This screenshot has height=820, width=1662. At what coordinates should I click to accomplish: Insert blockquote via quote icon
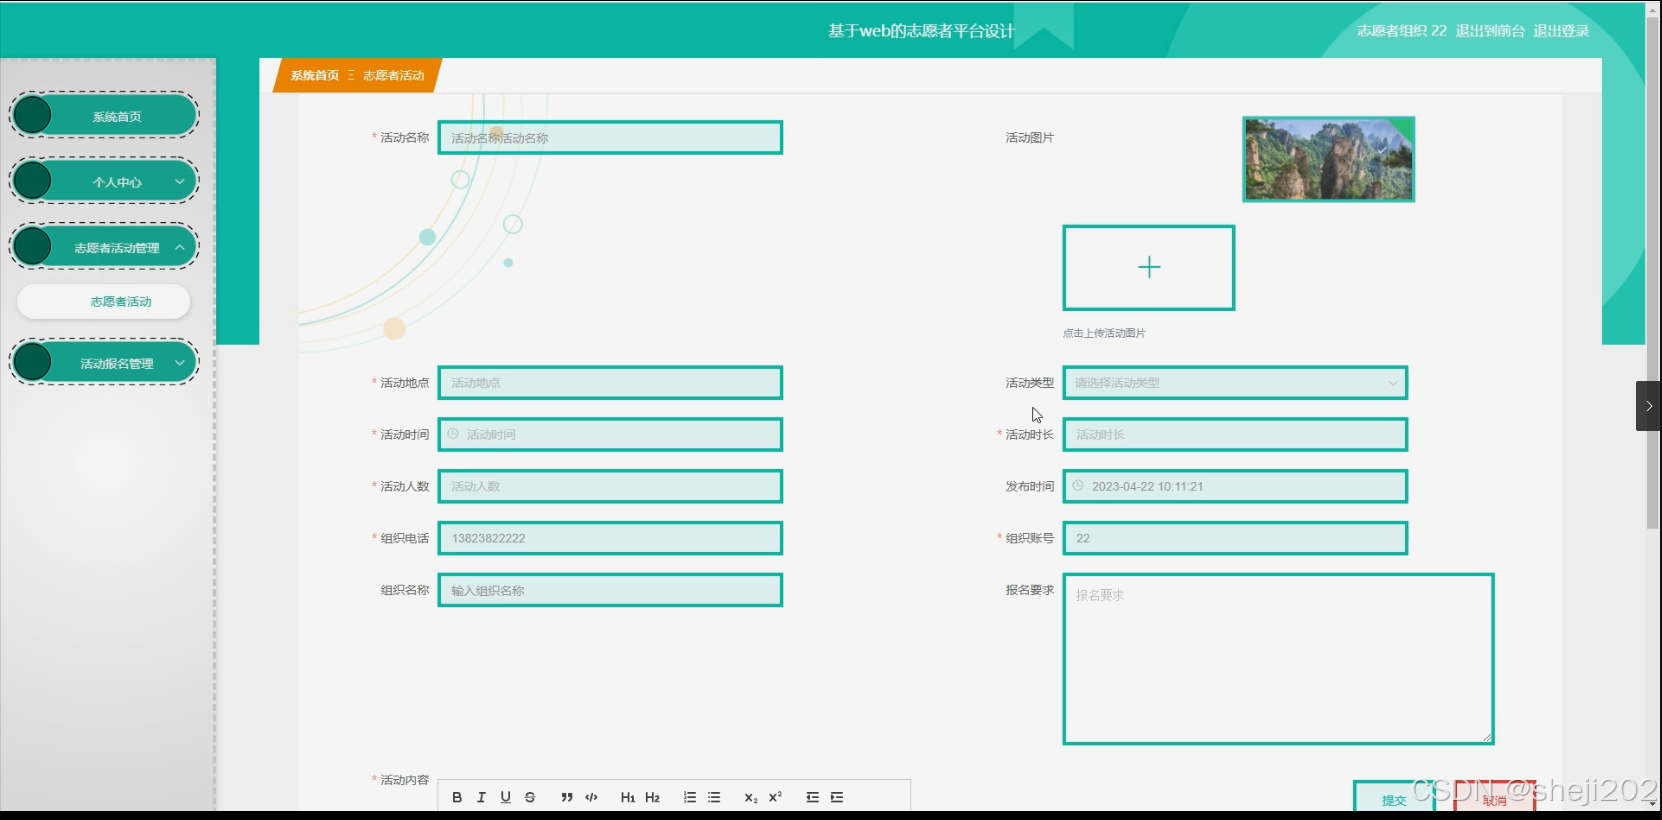(x=567, y=797)
